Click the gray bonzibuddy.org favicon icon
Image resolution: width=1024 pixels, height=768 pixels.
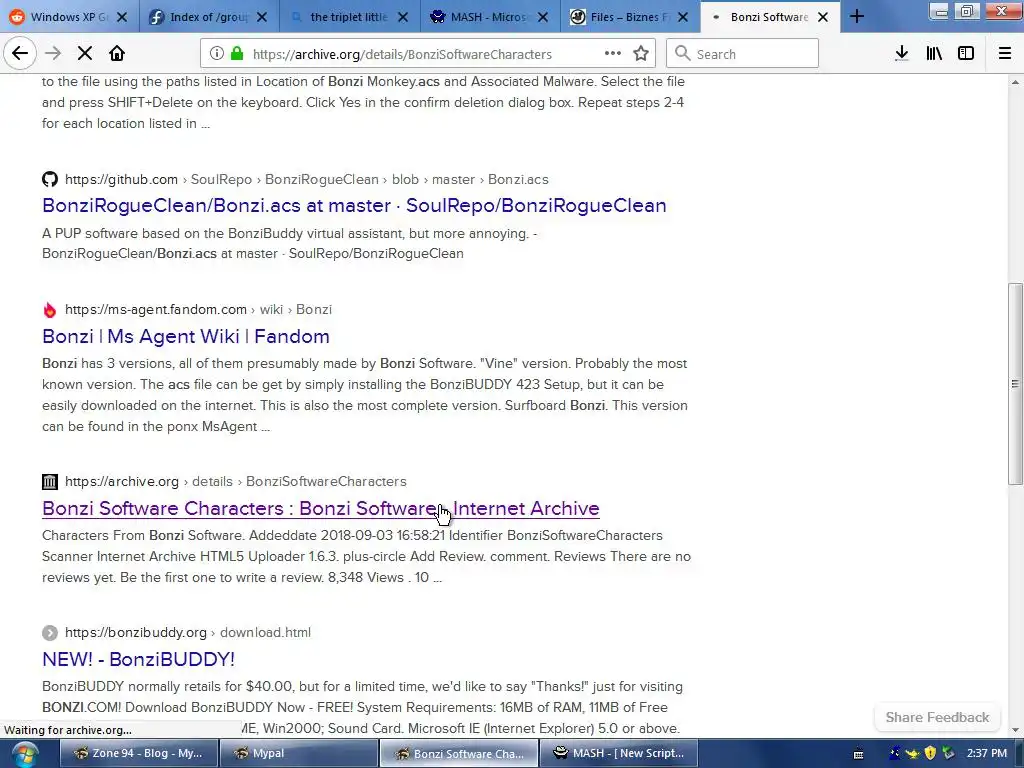tap(50, 633)
